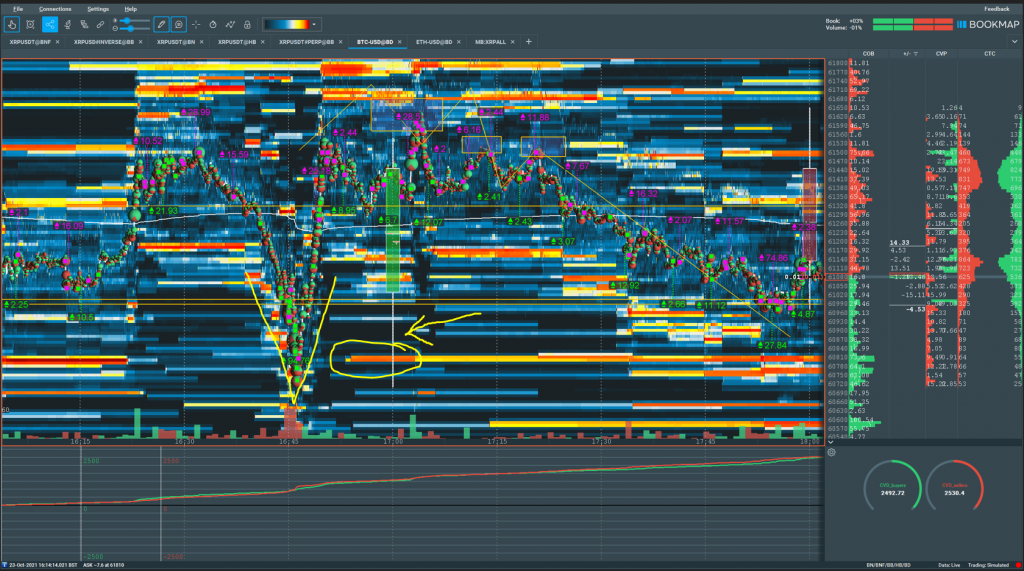This screenshot has width=1024, height=571.
Task: Click the CTC column header
Action: point(990,54)
